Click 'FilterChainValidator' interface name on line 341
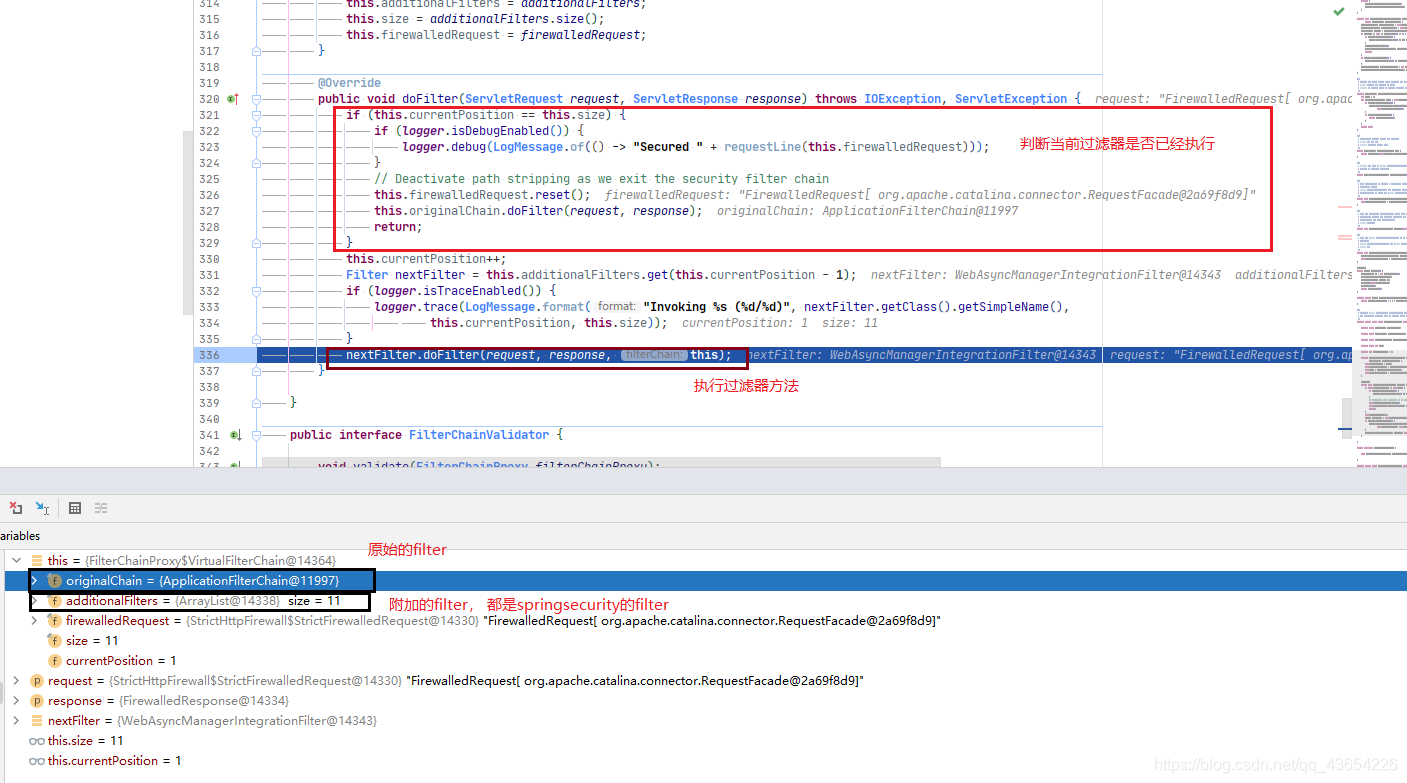1407x783 pixels. [479, 435]
